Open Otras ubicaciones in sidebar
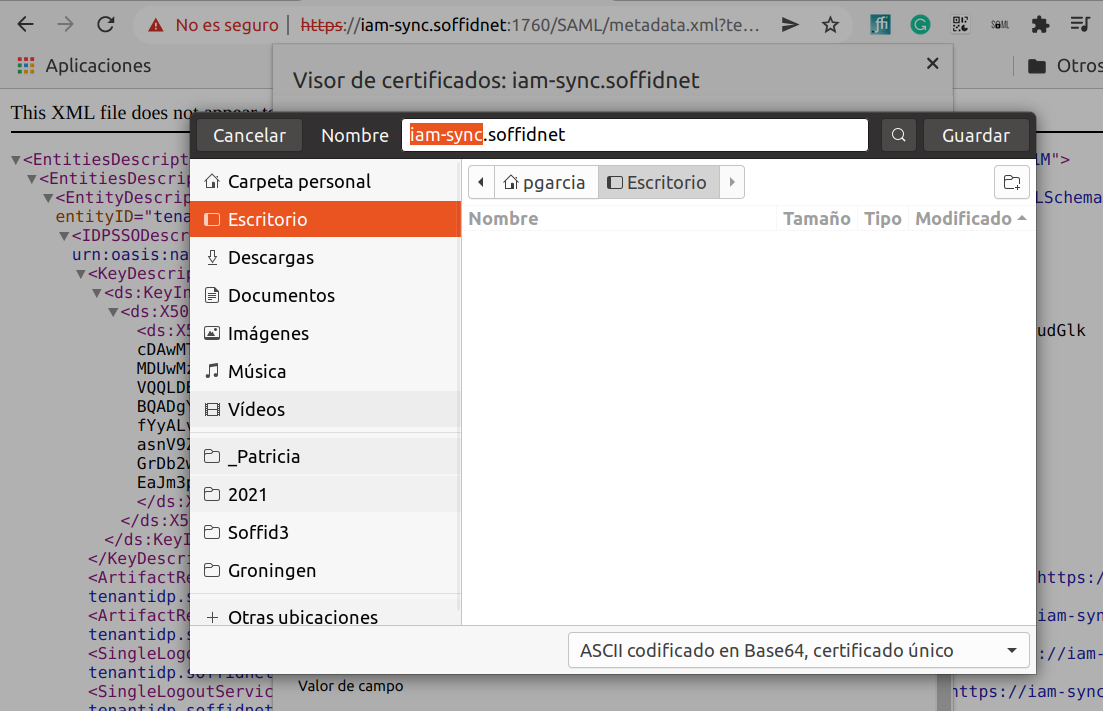 tap(326, 617)
